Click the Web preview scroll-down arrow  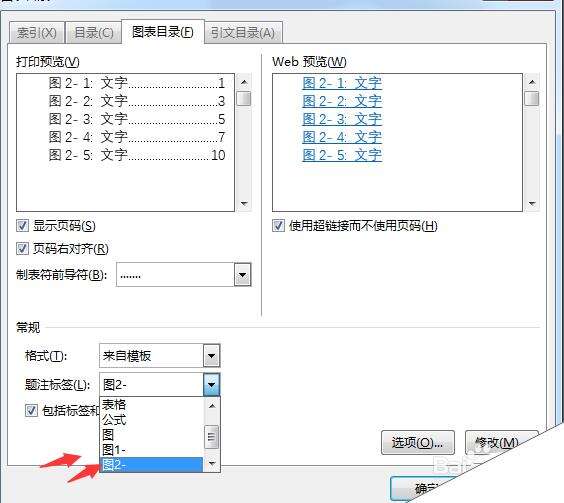click(x=532, y=204)
